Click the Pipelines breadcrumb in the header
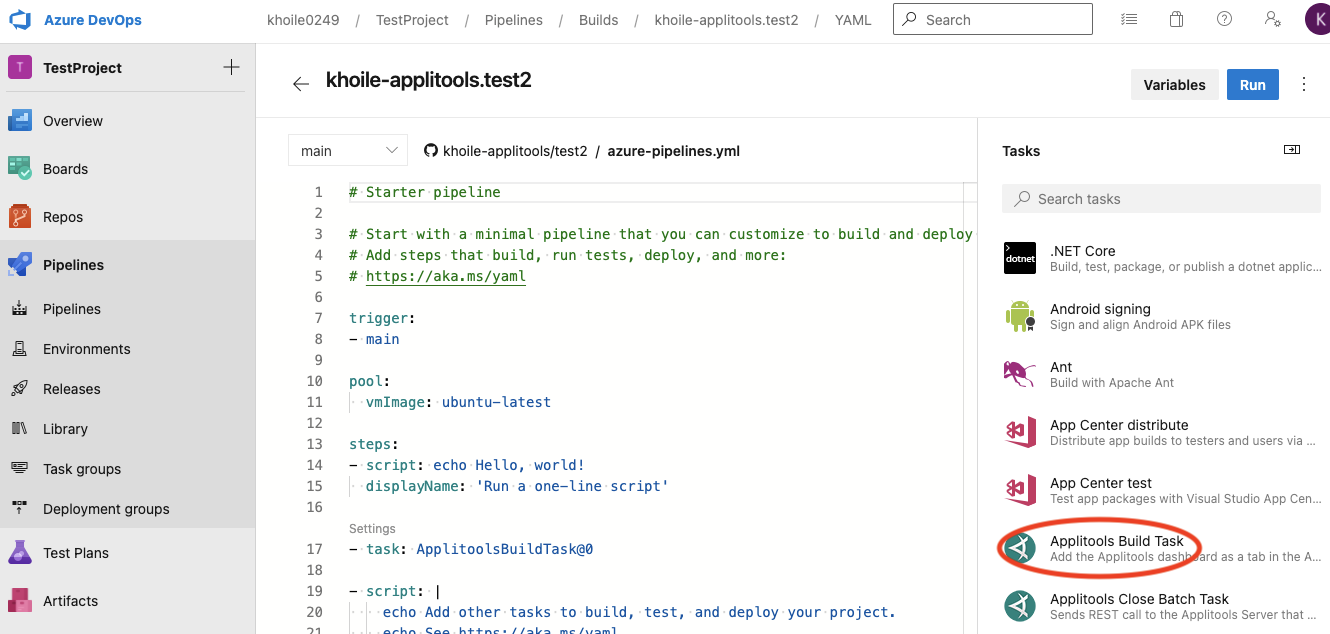Viewport: 1330px width, 634px height. (514, 20)
